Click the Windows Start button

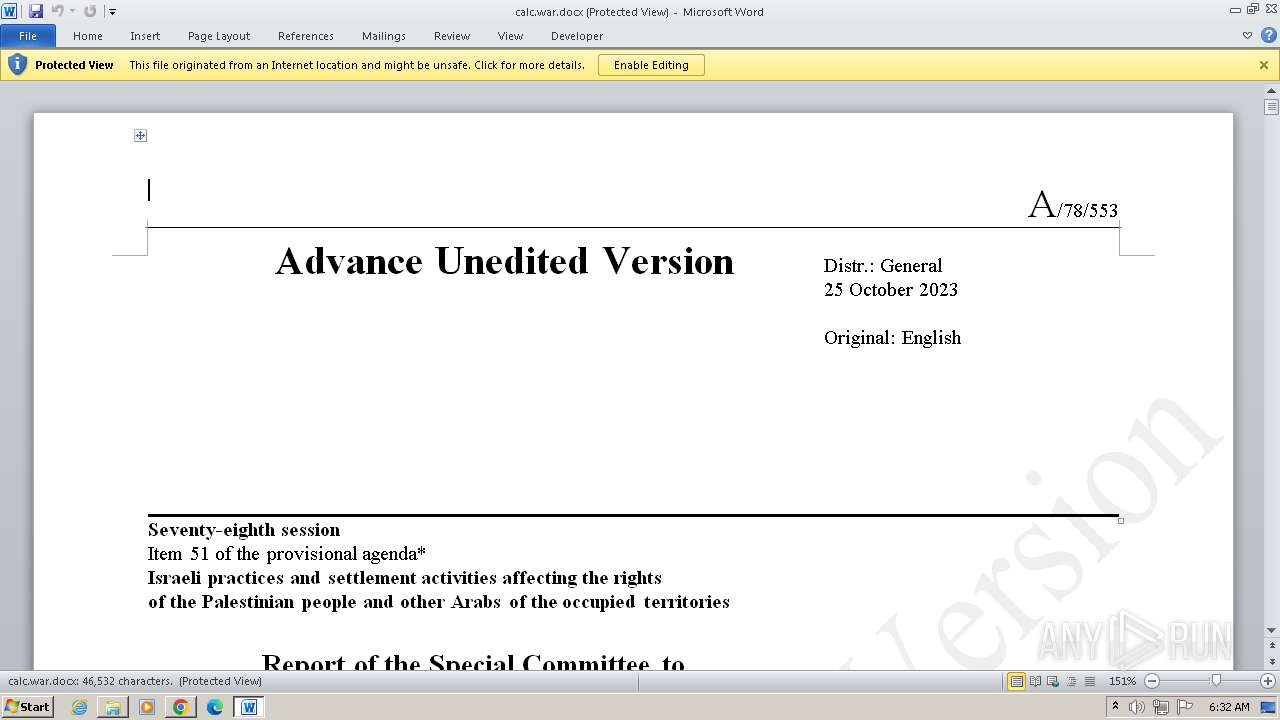coord(28,706)
